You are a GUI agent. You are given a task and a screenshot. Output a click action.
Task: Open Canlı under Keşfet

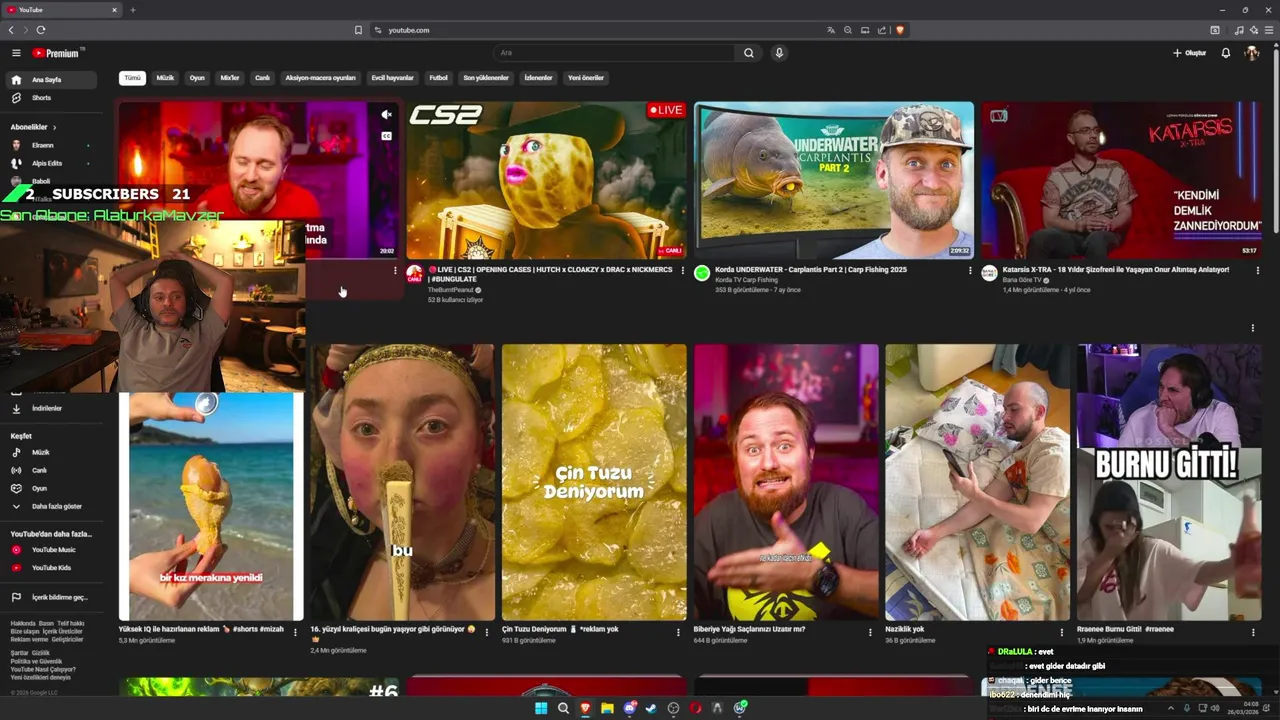pos(53,470)
